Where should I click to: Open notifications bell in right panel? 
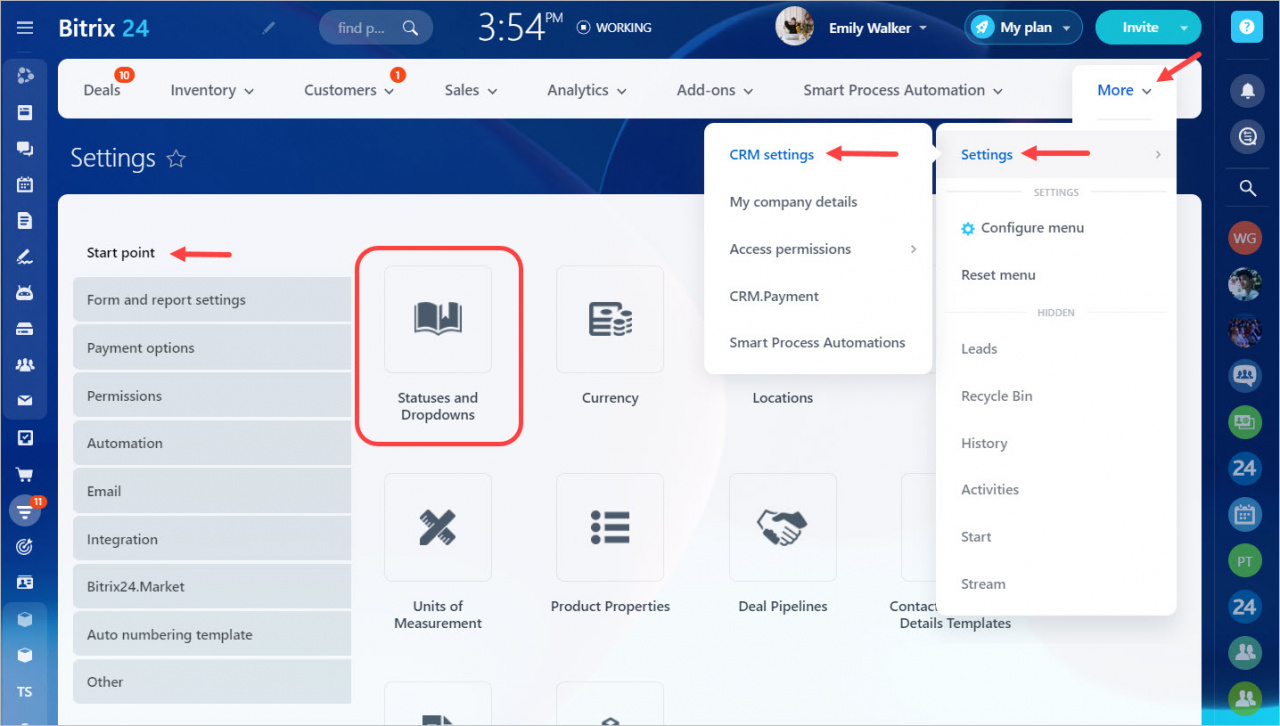point(1246,91)
